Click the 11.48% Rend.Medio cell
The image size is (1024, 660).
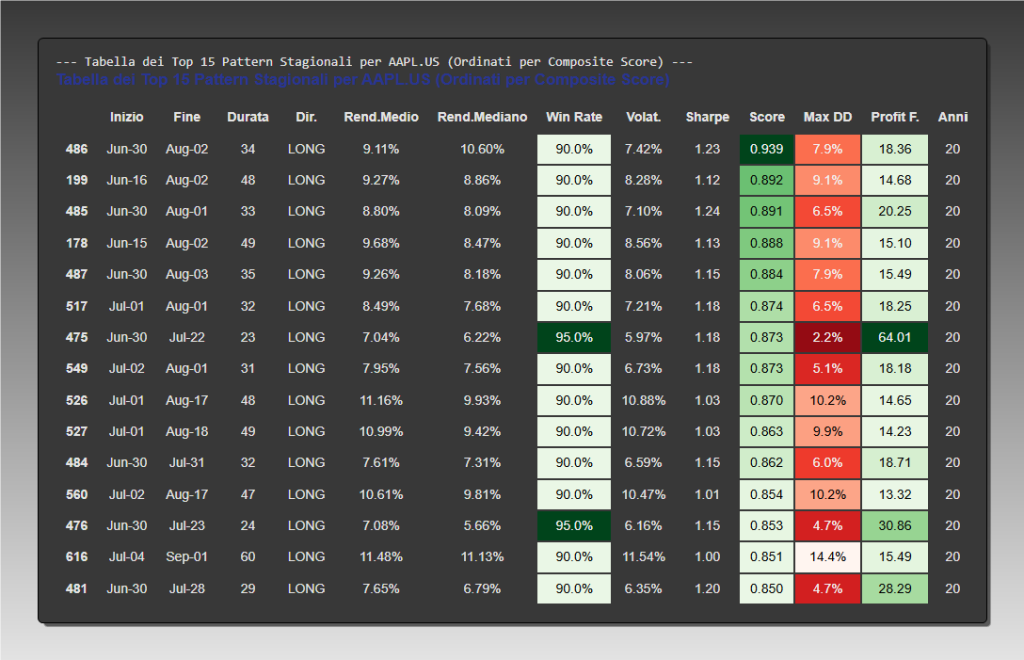point(381,557)
